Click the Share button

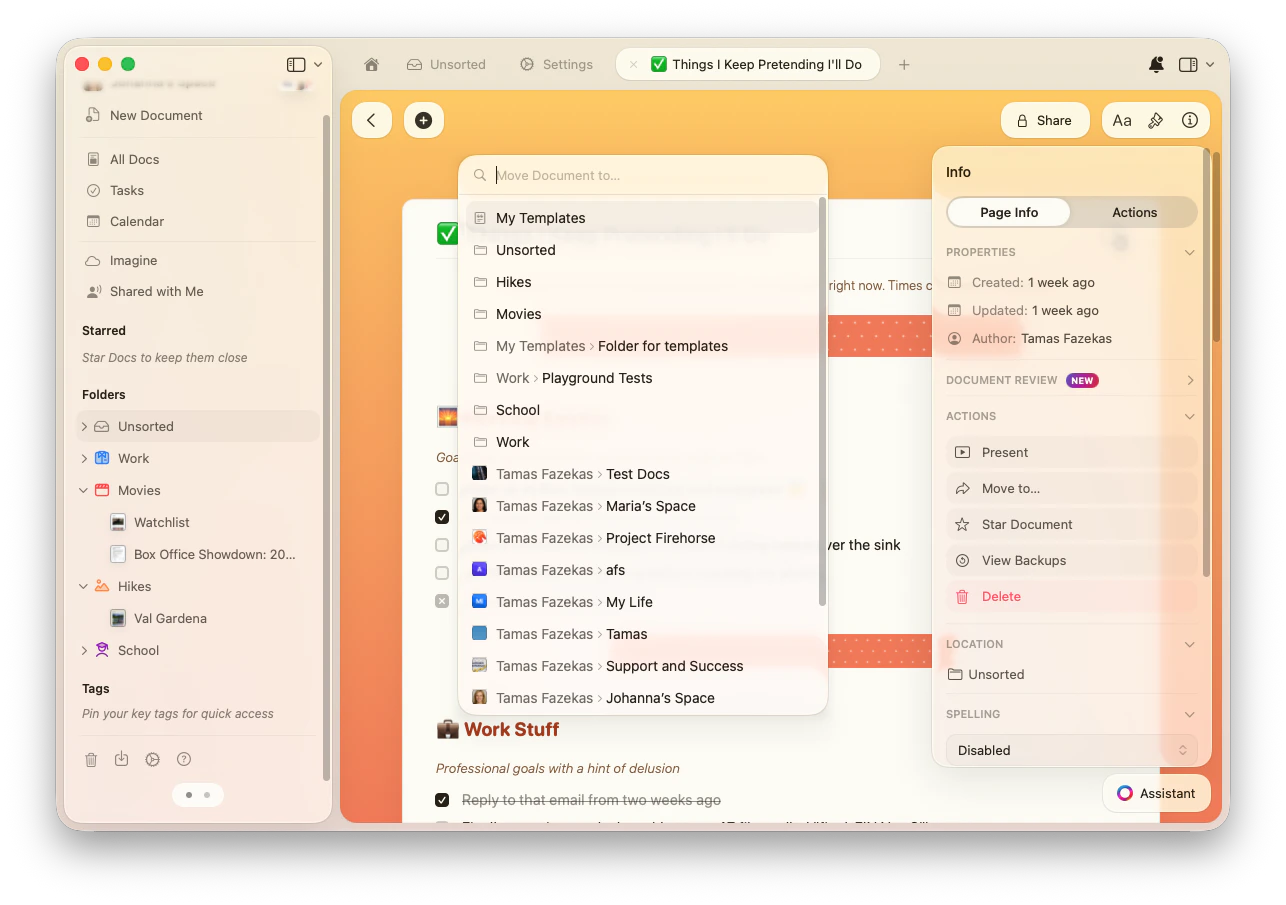(1044, 120)
